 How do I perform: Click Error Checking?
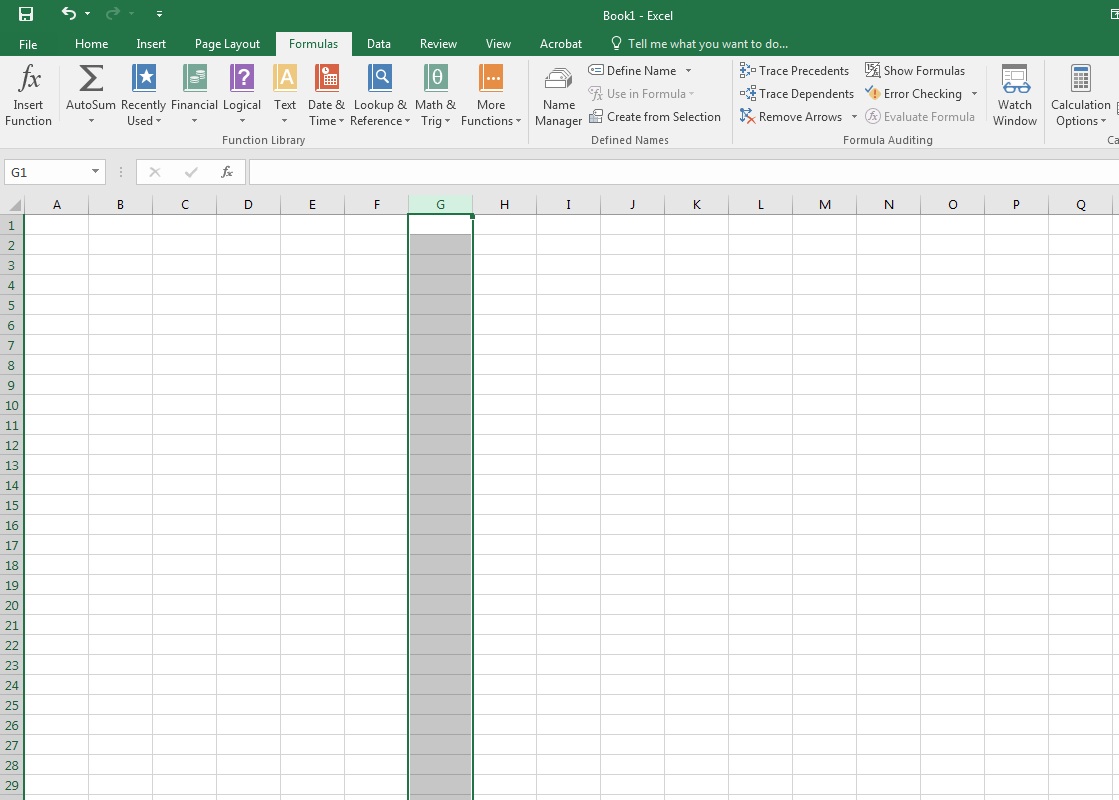point(915,93)
